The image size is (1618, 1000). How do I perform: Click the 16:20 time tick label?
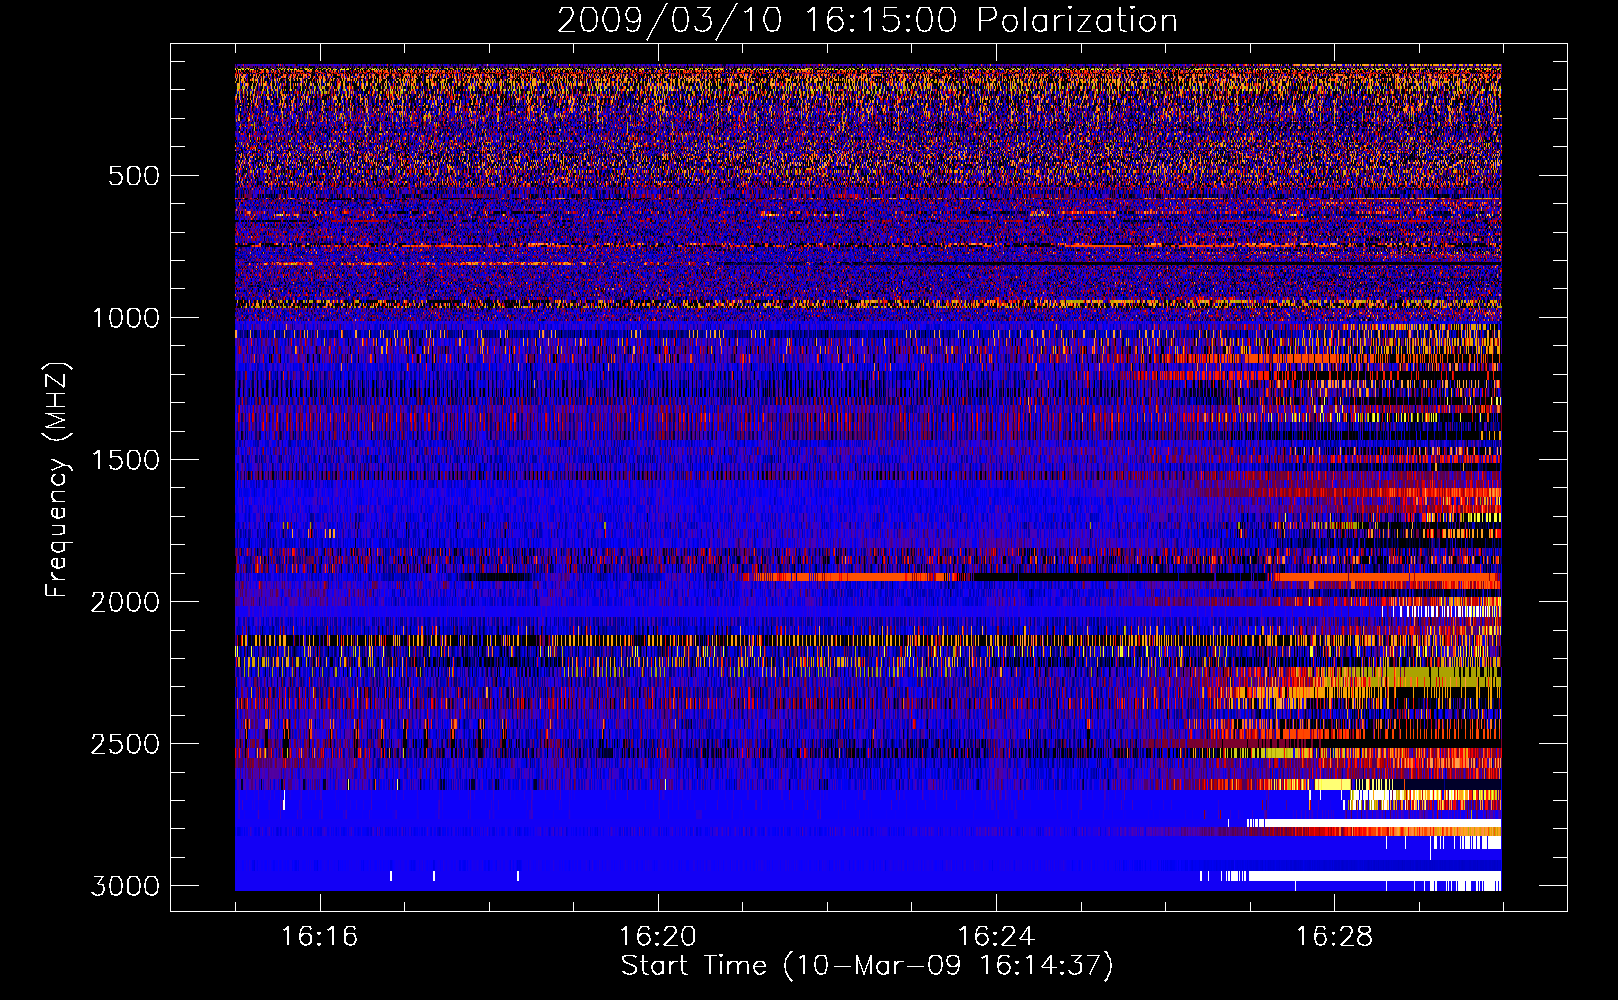pyautogui.click(x=657, y=936)
